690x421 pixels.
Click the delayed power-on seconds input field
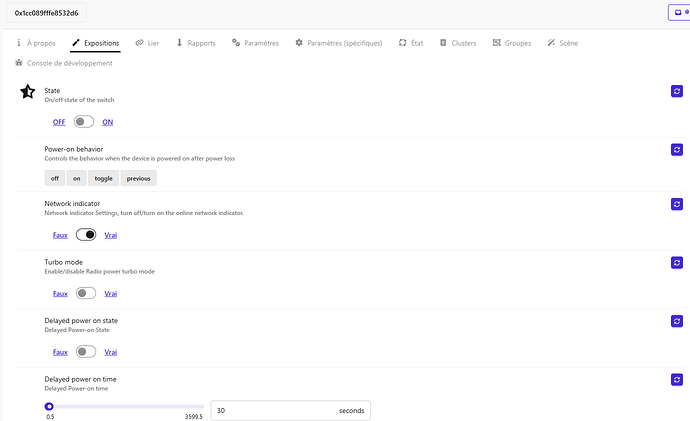[275, 411]
